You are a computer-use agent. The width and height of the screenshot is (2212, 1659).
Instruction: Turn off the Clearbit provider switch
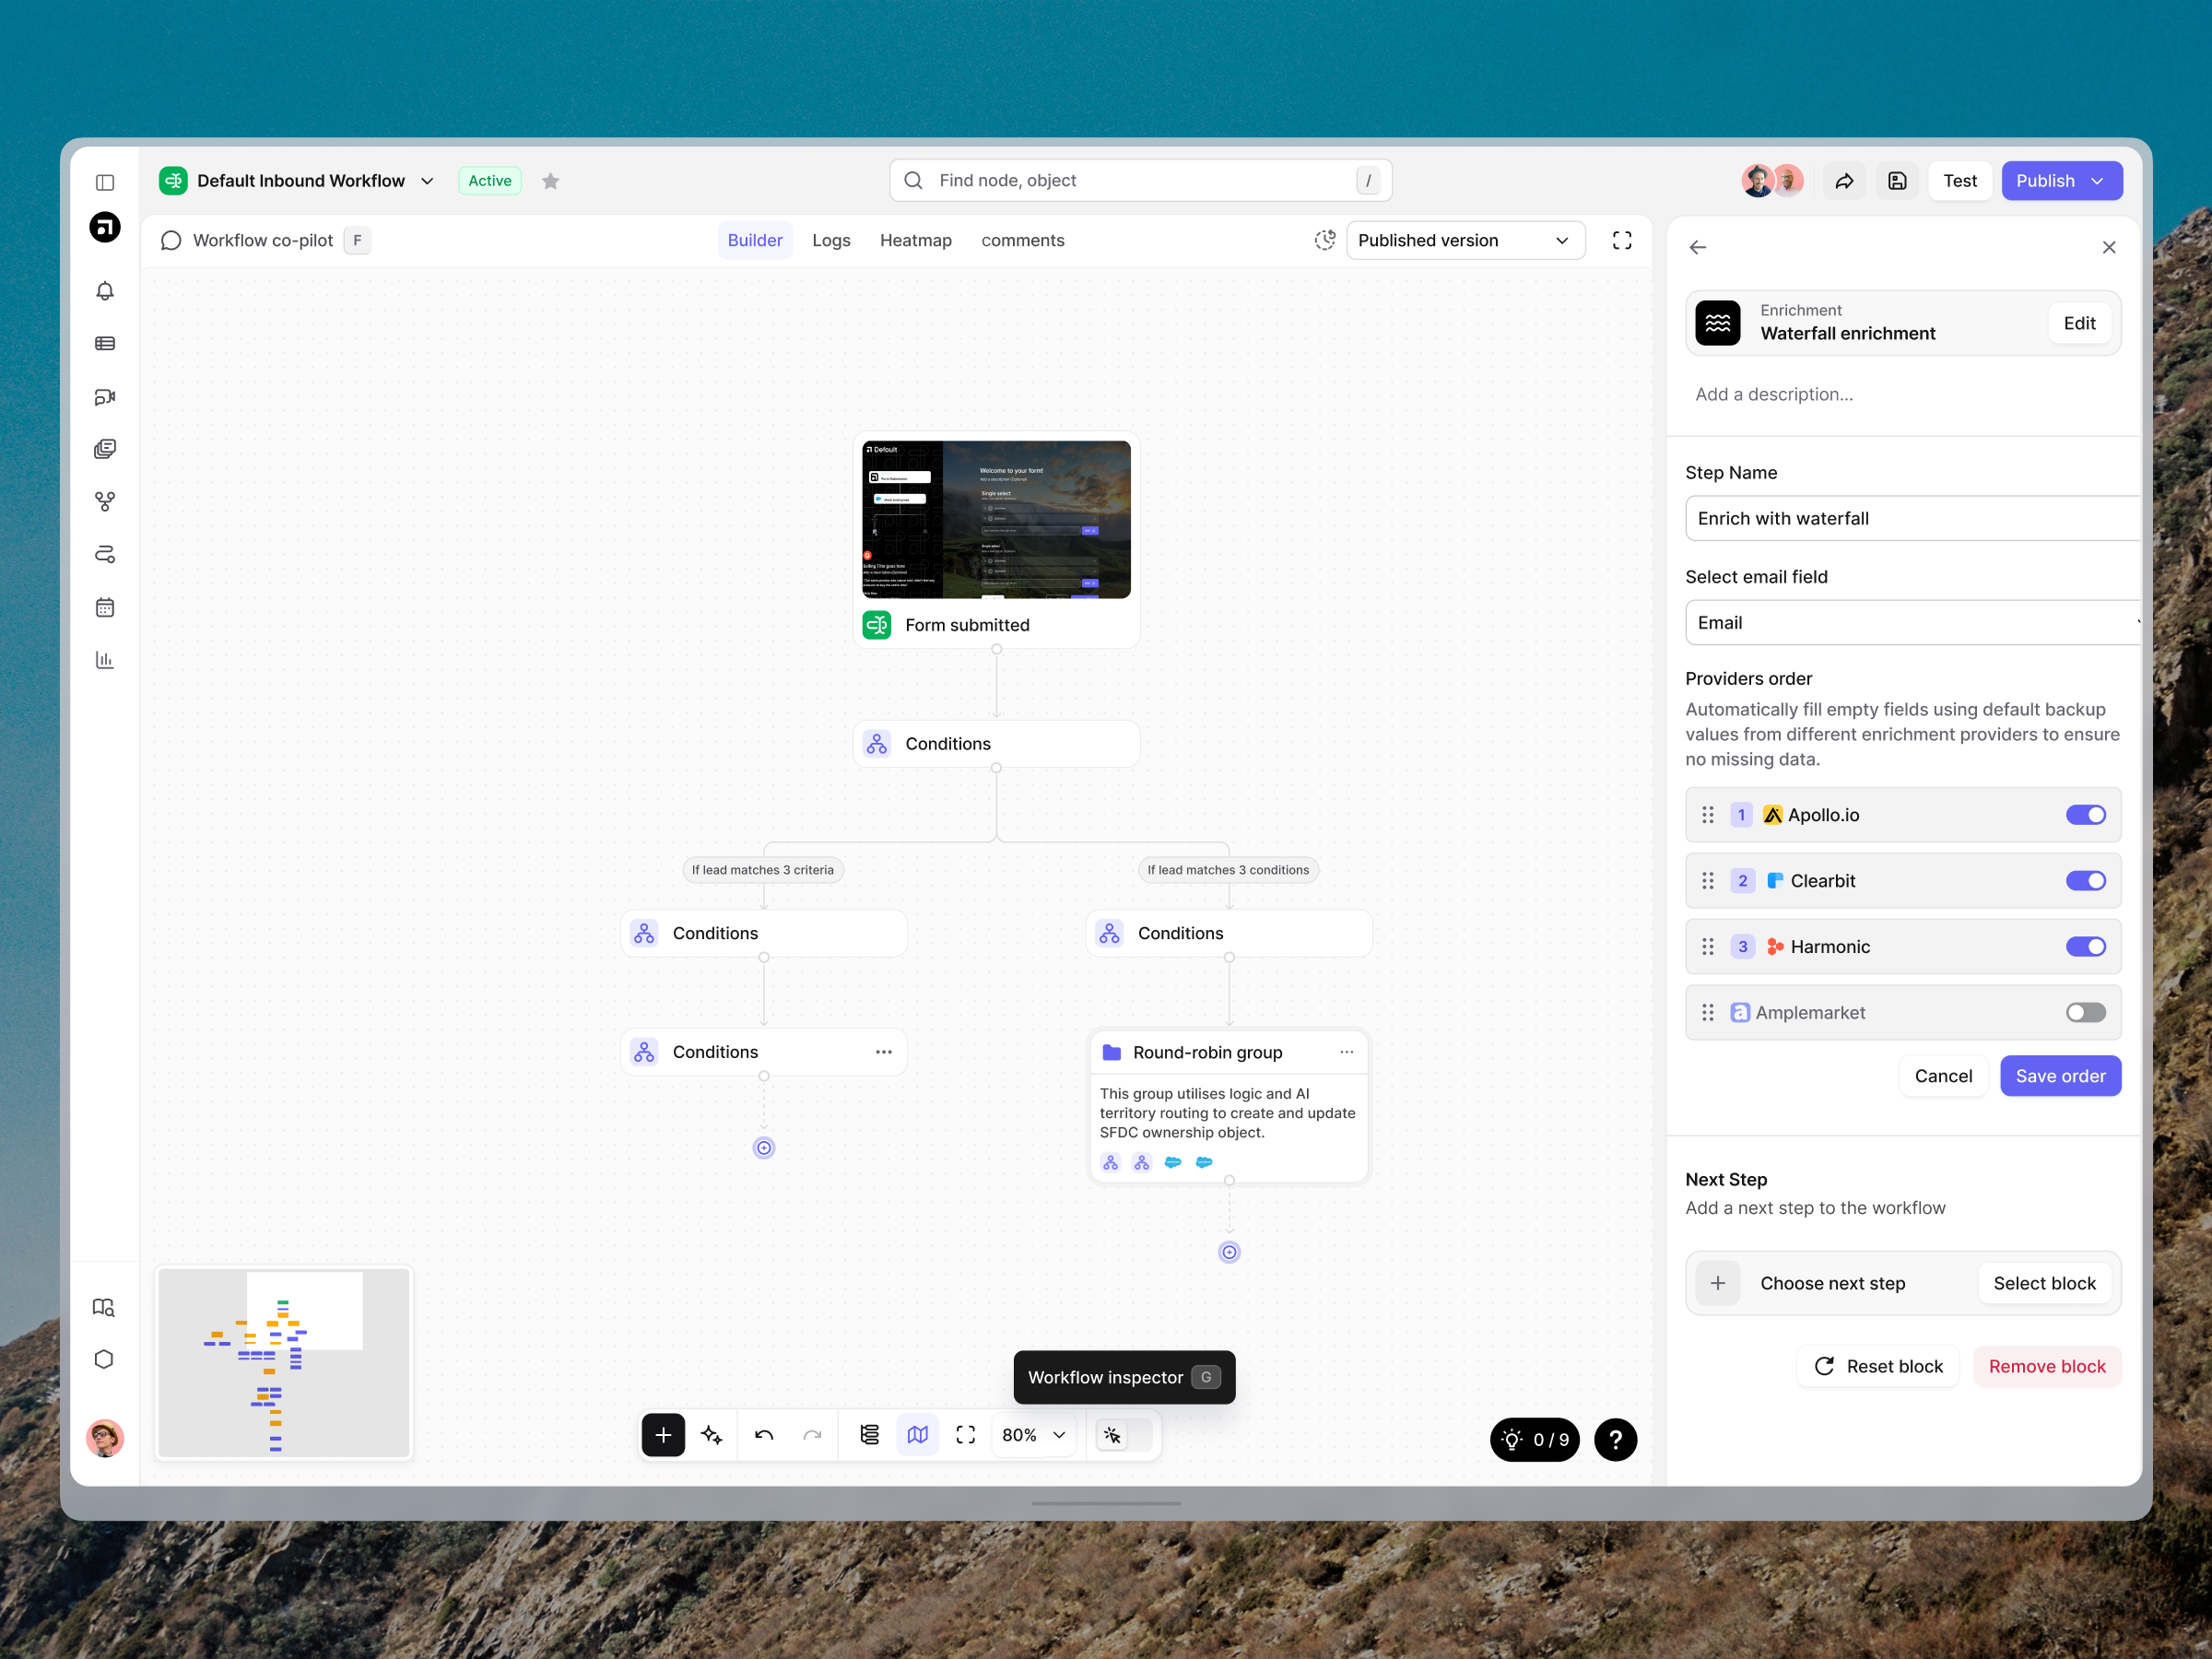tap(2085, 880)
